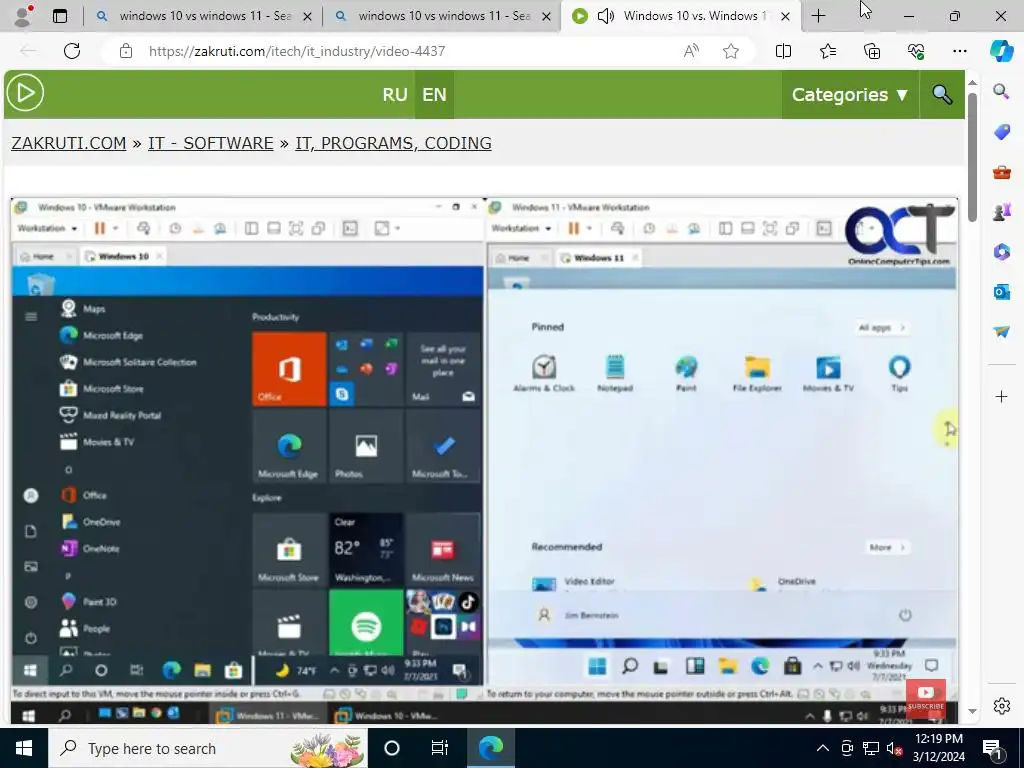Expand the Categories dropdown
1024x768 pixels.
[850, 95]
